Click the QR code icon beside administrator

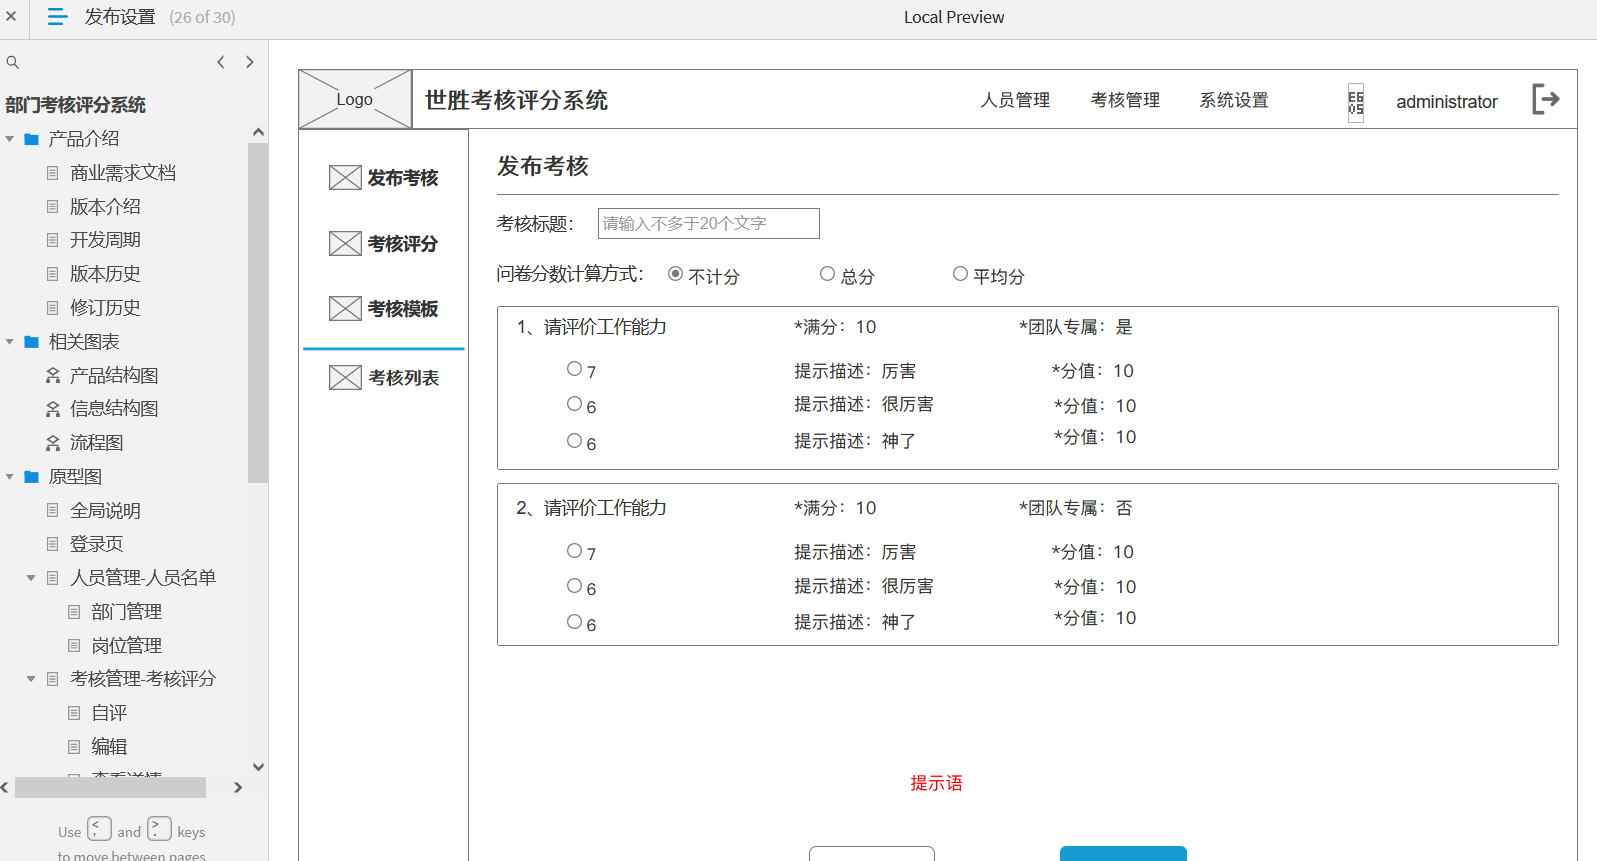[x=1356, y=102]
